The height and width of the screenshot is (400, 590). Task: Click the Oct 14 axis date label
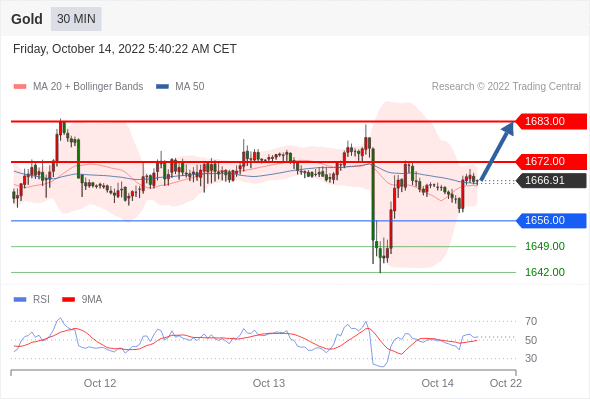(x=438, y=383)
